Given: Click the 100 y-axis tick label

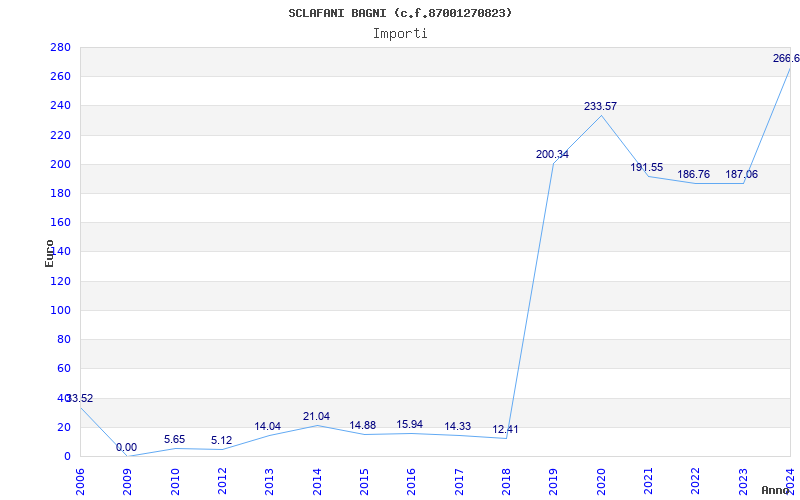Looking at the screenshot, I should (x=60, y=310).
